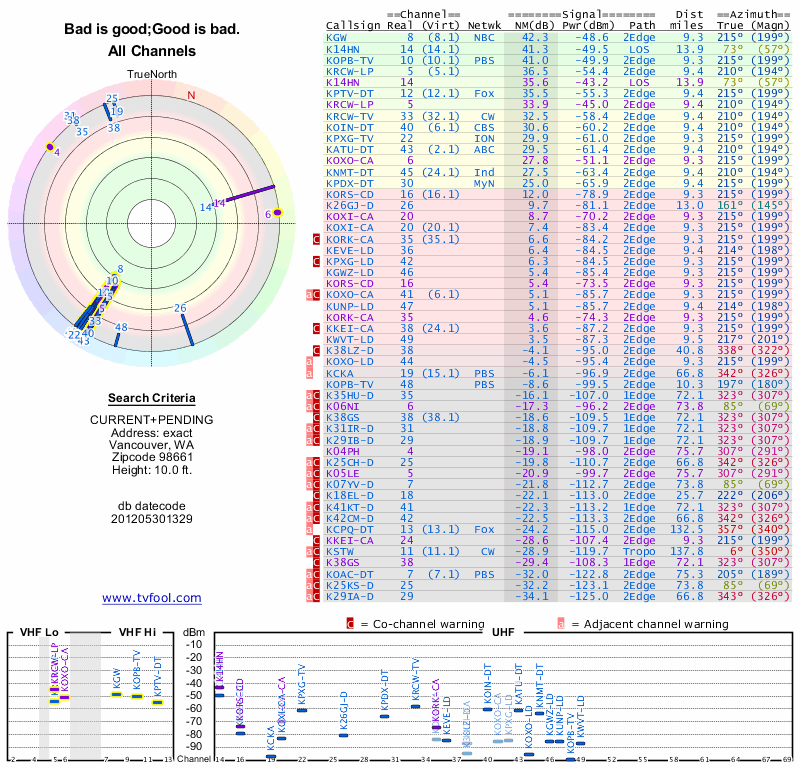Click adjacent channel icon beside KCKA row

(x=308, y=373)
